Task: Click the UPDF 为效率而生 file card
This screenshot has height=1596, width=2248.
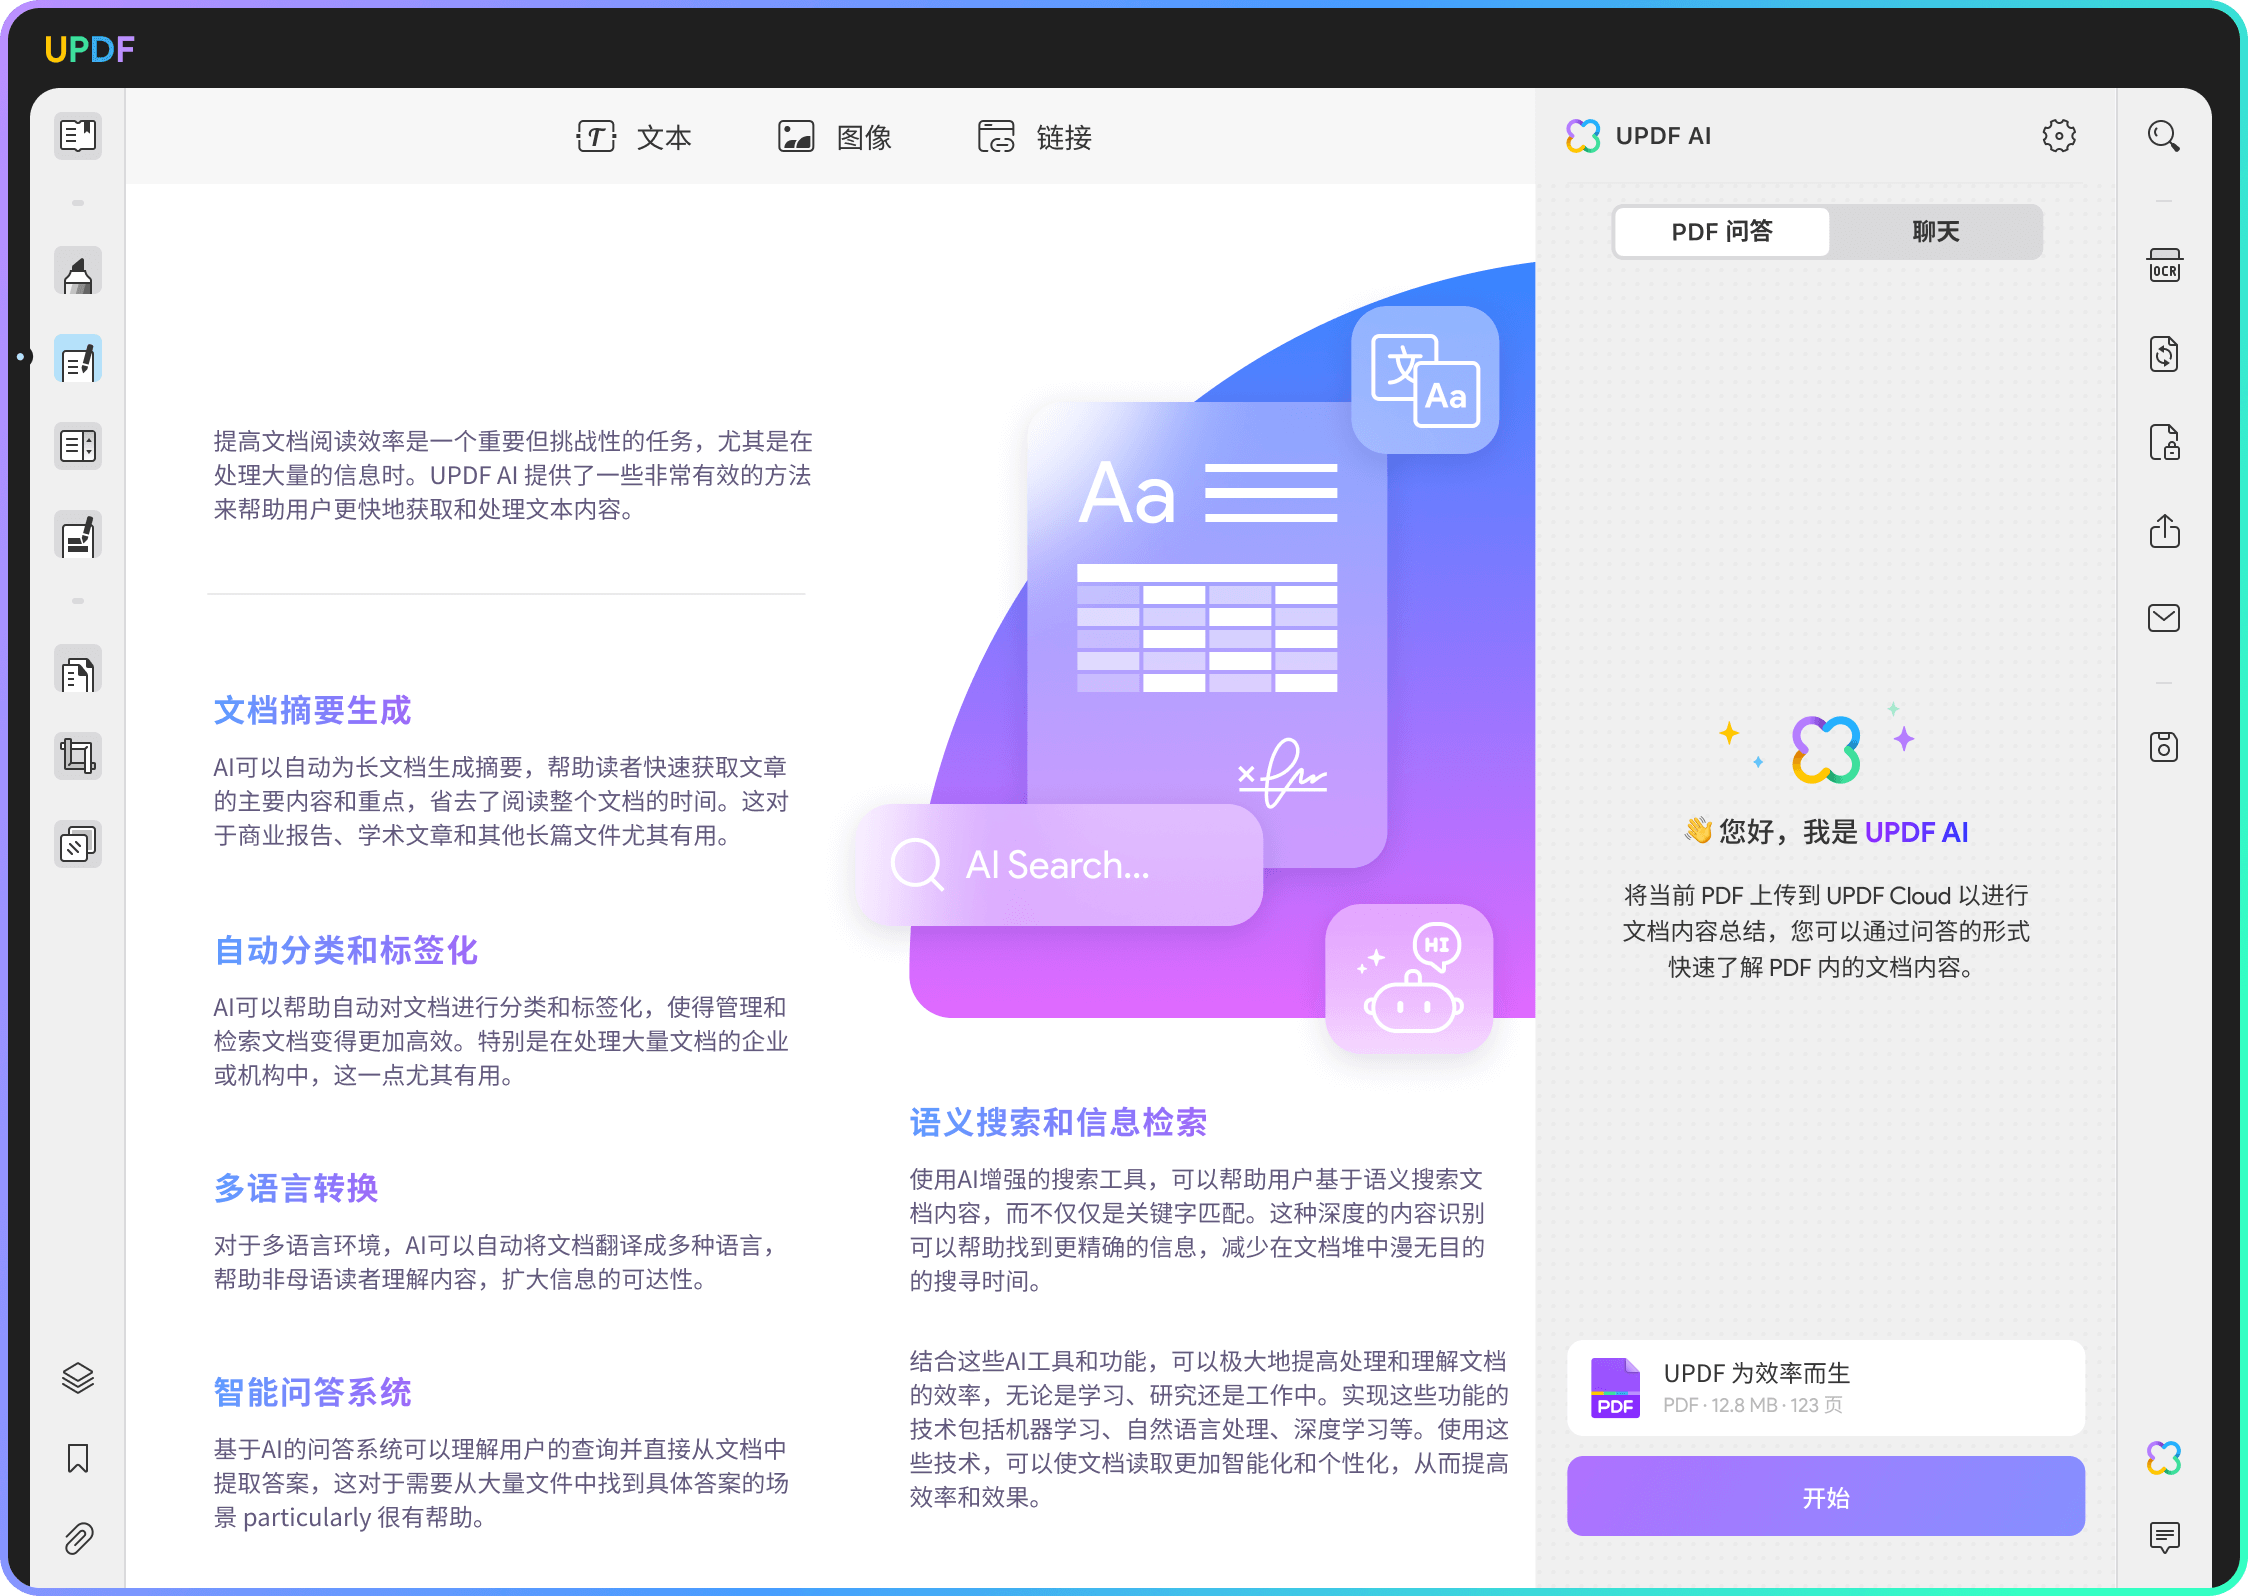Action: [x=1825, y=1388]
